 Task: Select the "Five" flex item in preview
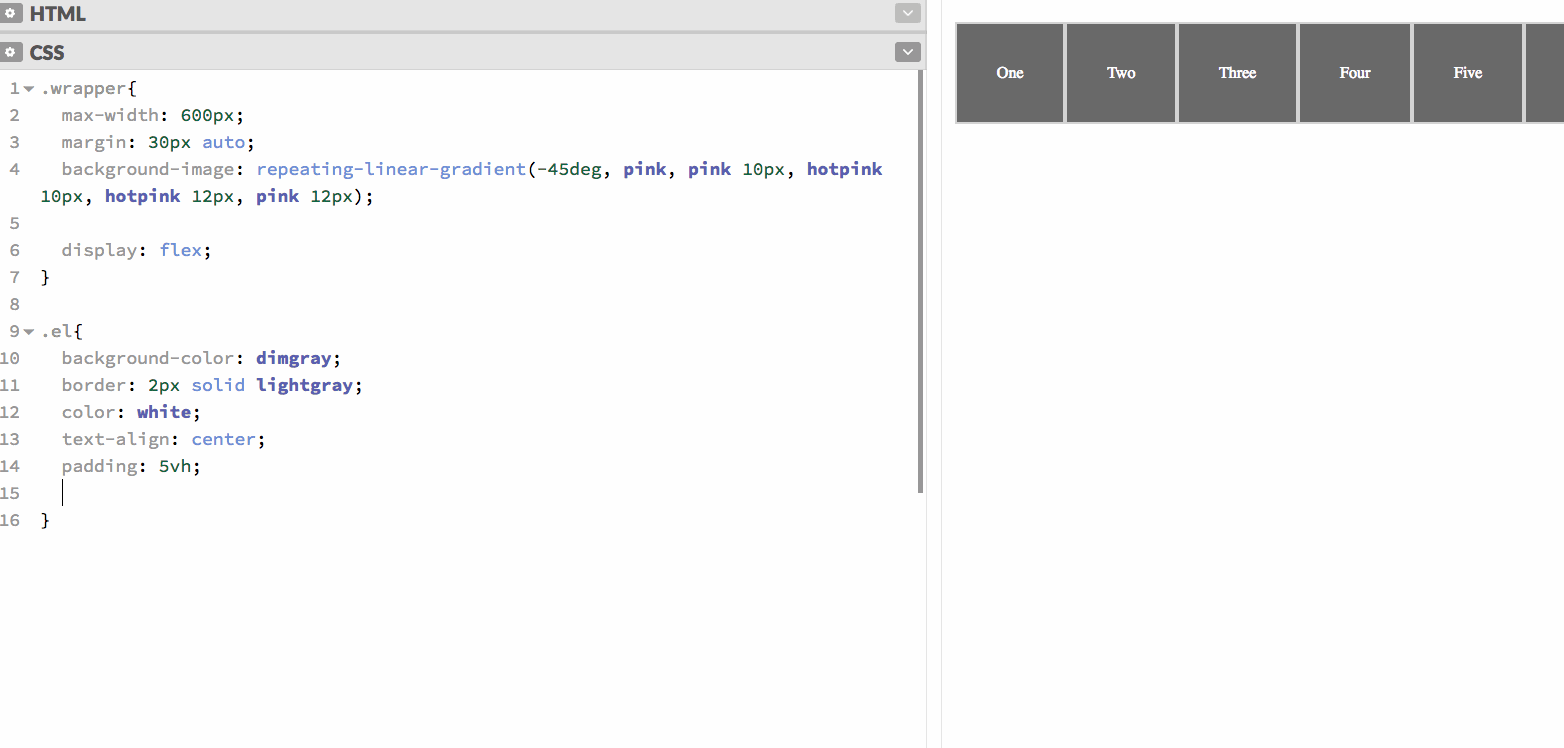[1467, 73]
